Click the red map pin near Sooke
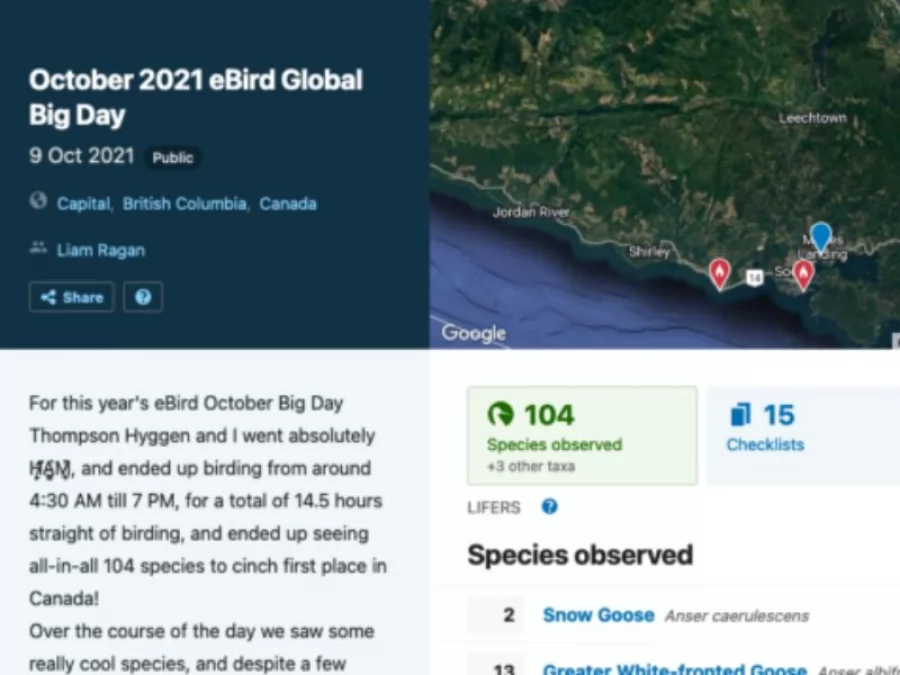The image size is (900, 675). (x=803, y=272)
